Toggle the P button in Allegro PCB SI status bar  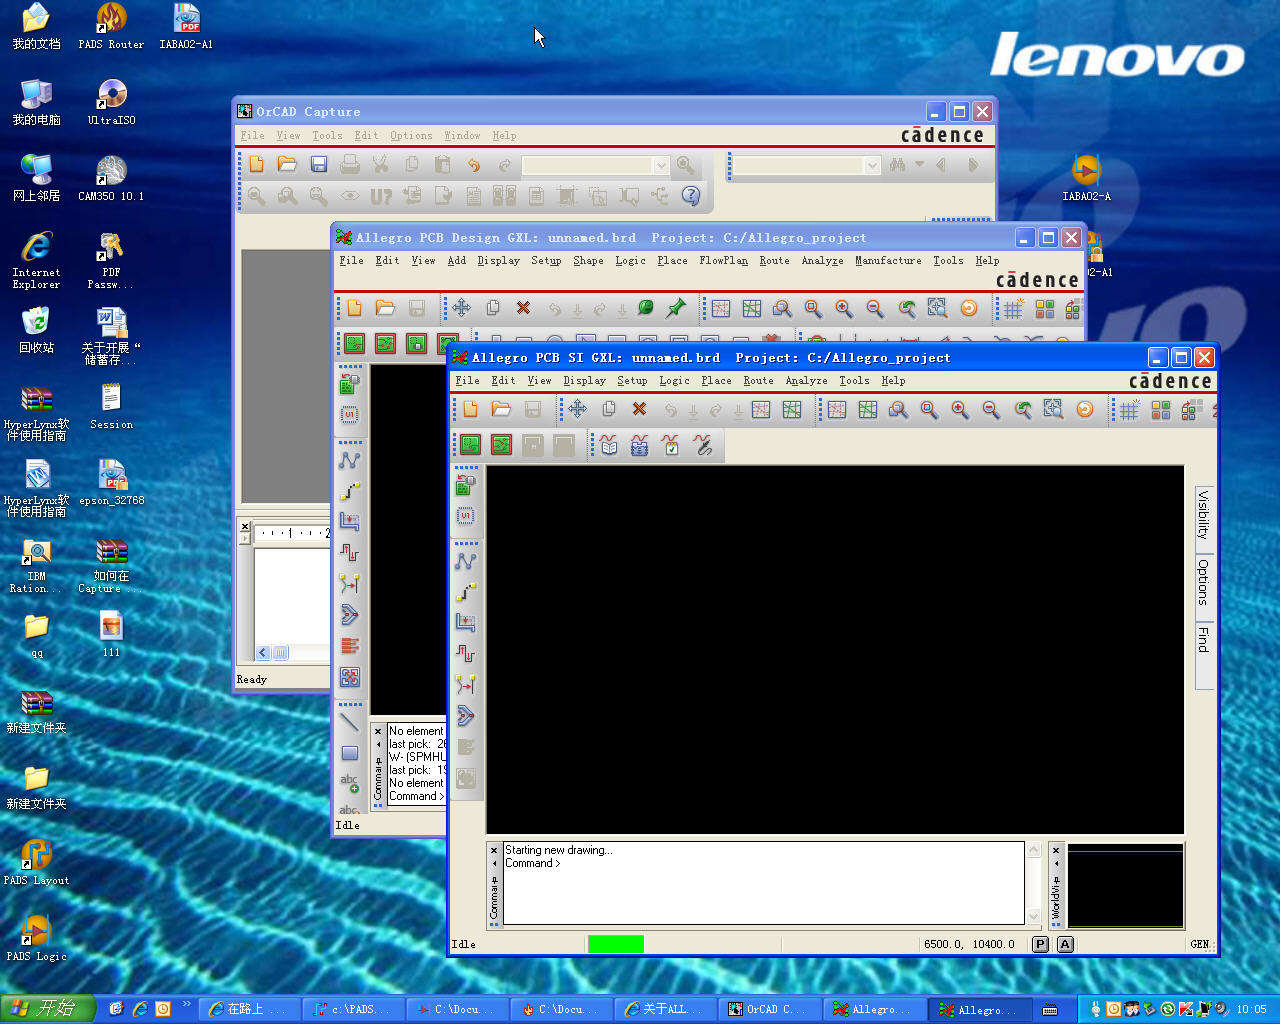tap(1040, 944)
